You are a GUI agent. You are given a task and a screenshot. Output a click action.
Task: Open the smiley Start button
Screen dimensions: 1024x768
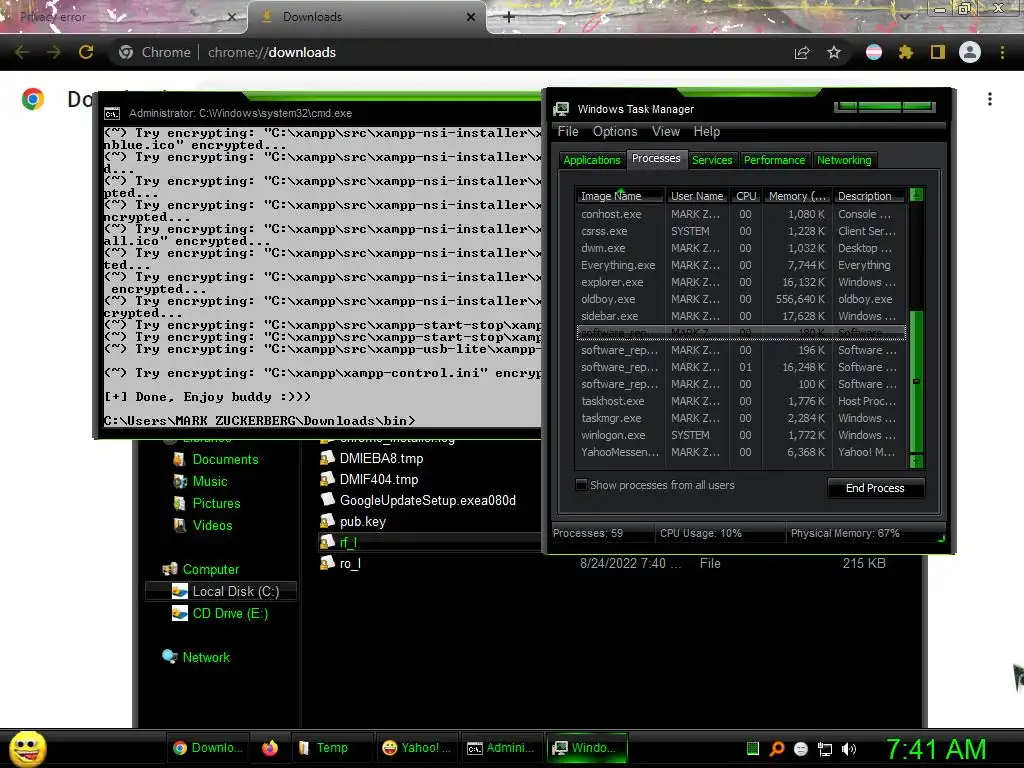pos(27,748)
